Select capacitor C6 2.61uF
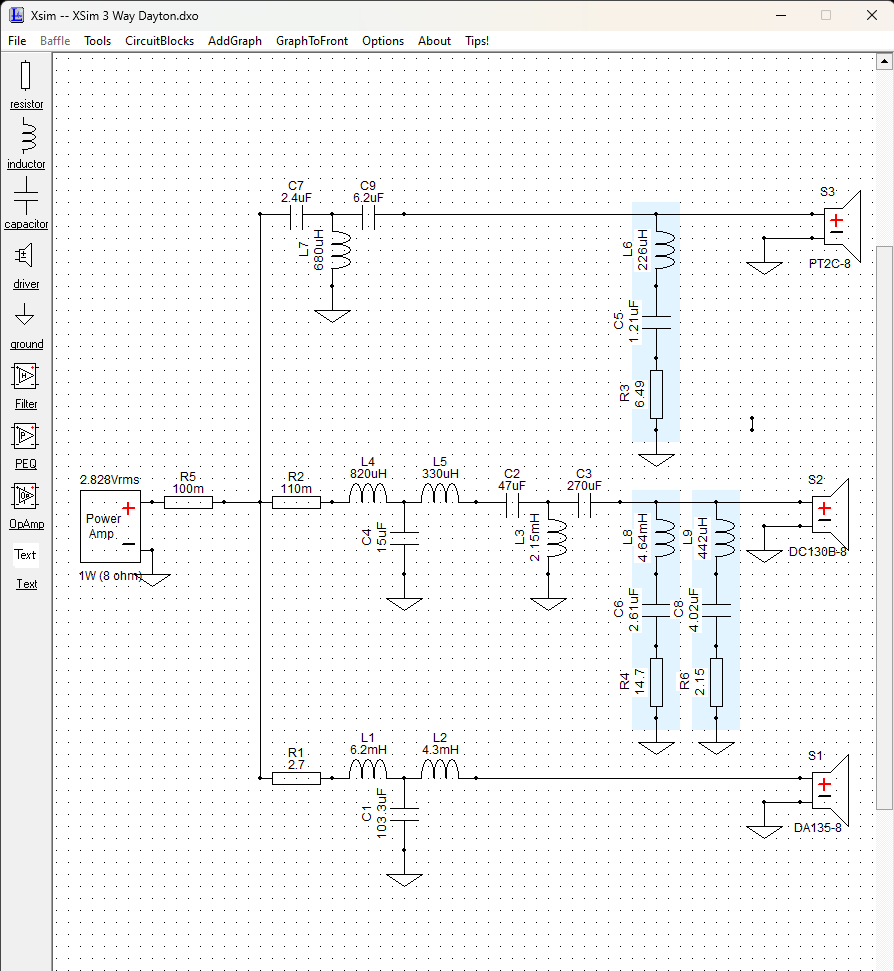 pyautogui.click(x=656, y=610)
